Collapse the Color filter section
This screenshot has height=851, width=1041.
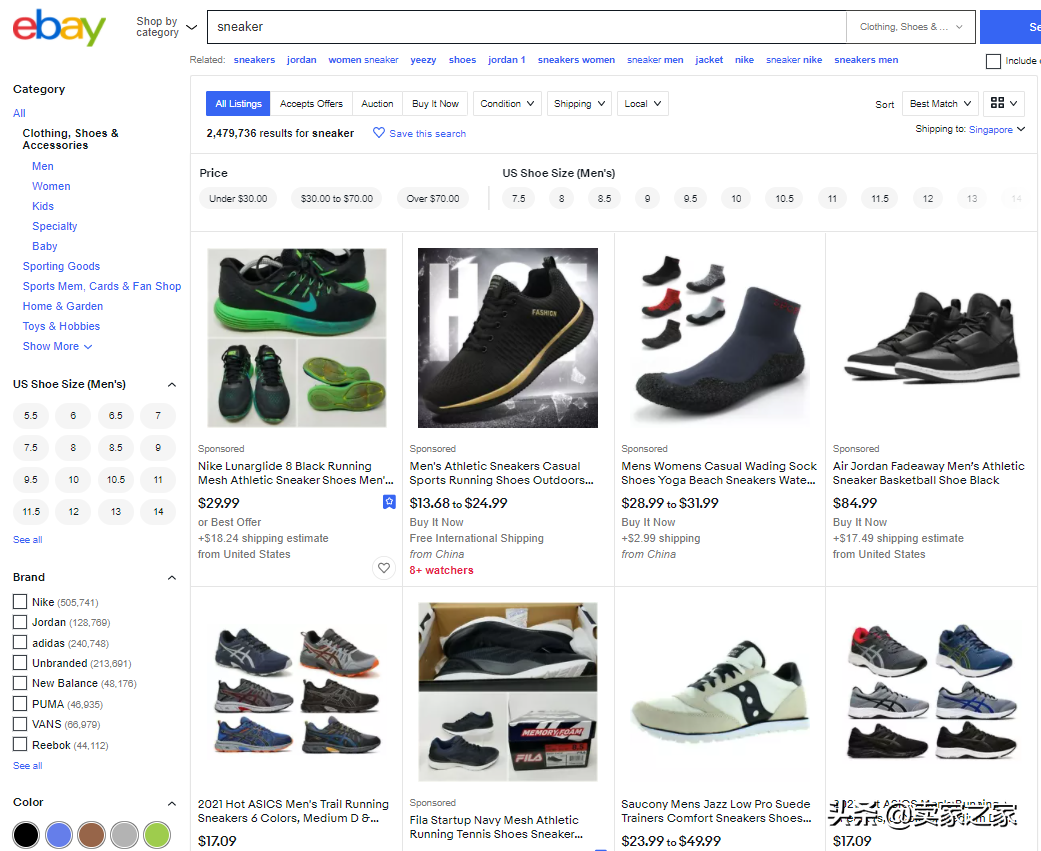coord(172,803)
